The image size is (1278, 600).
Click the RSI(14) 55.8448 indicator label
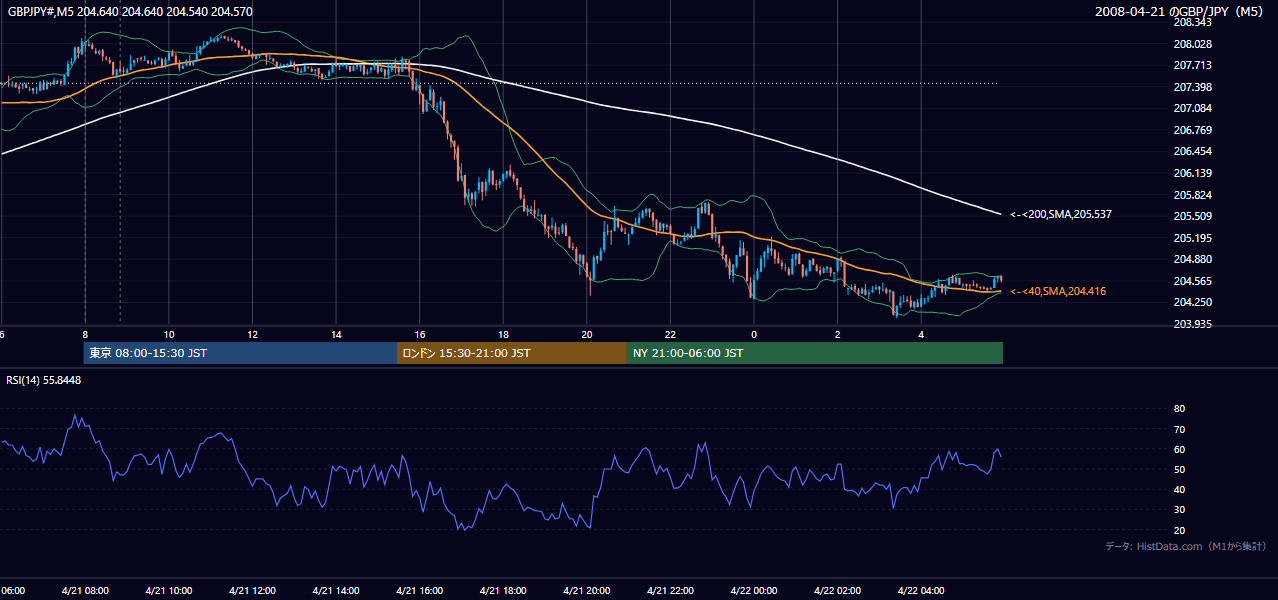(x=44, y=380)
